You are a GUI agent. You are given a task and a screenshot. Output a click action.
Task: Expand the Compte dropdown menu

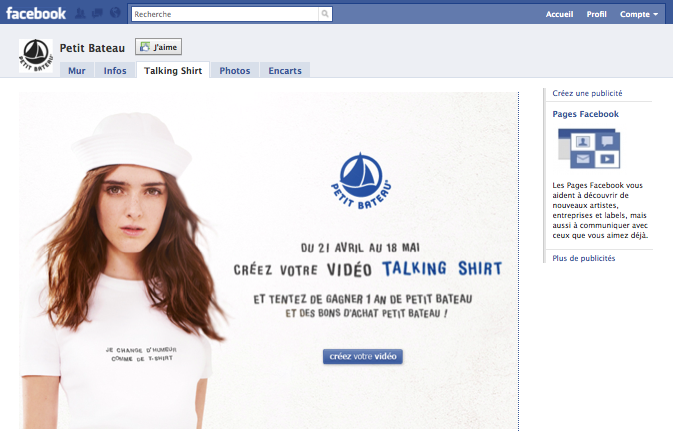pos(639,14)
